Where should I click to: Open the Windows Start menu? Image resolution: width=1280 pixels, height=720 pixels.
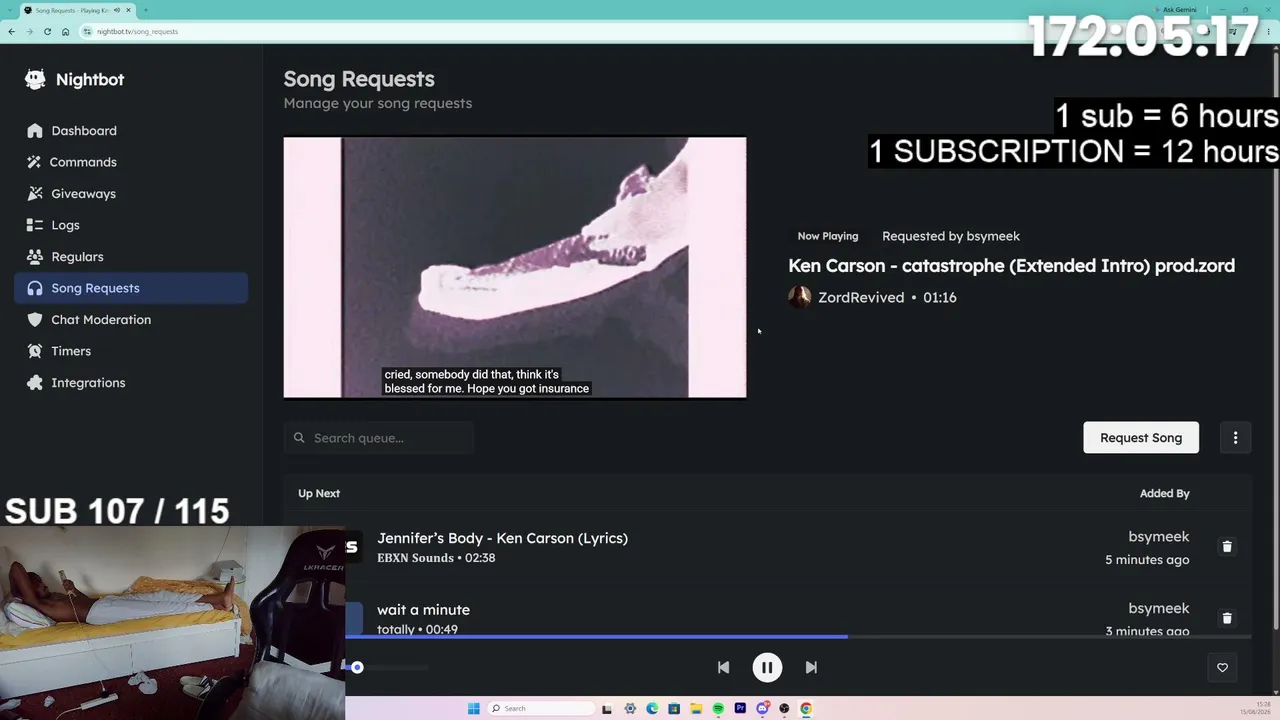(474, 709)
